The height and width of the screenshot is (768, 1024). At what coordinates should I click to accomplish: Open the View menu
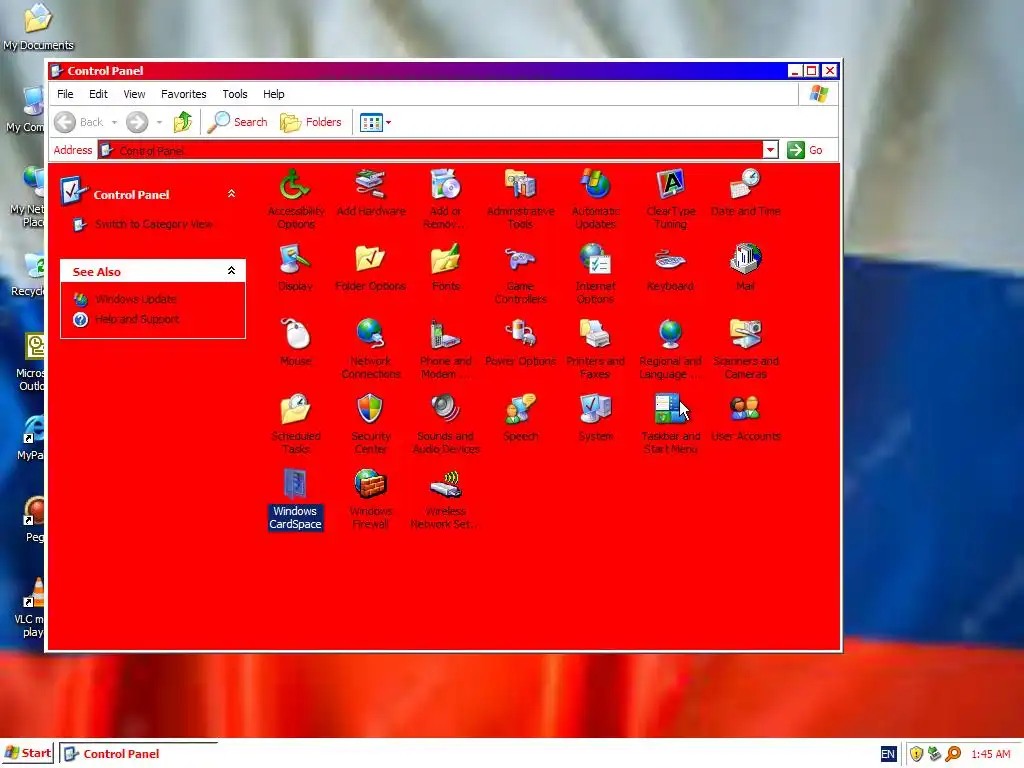134,94
